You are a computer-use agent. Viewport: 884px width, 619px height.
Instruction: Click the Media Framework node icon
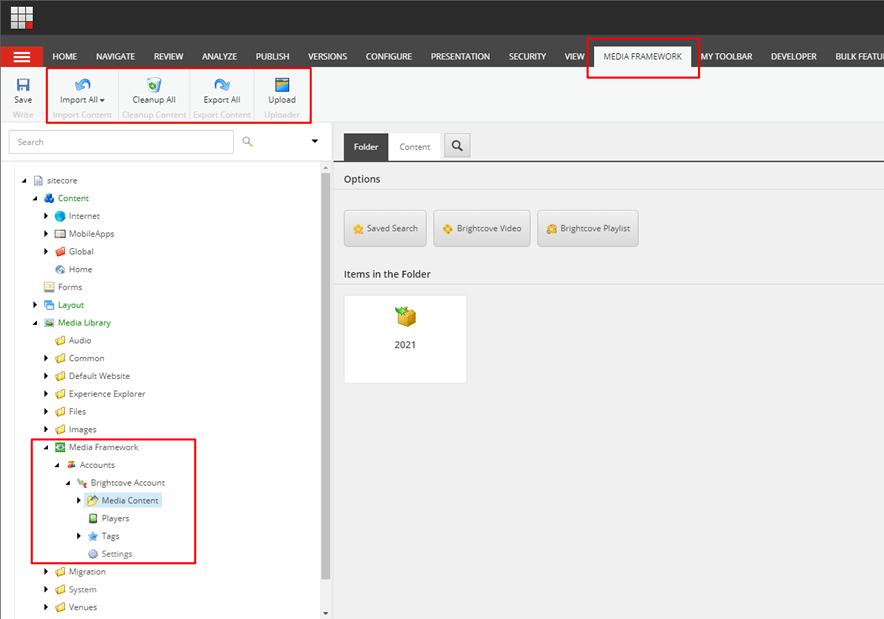(x=60, y=447)
